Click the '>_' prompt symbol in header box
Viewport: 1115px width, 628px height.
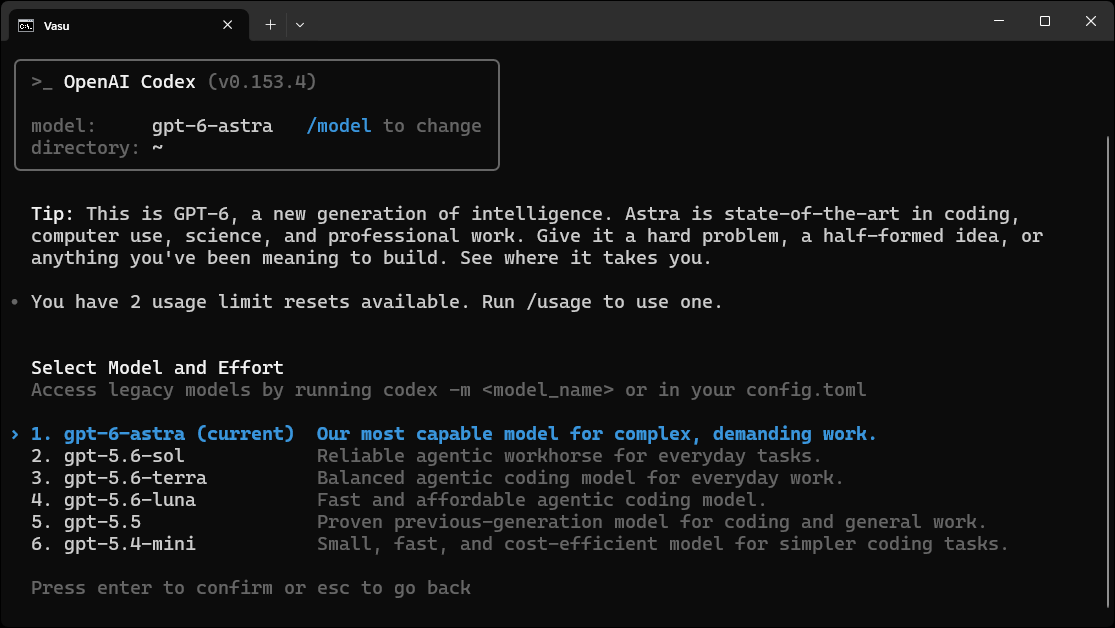(x=42, y=83)
